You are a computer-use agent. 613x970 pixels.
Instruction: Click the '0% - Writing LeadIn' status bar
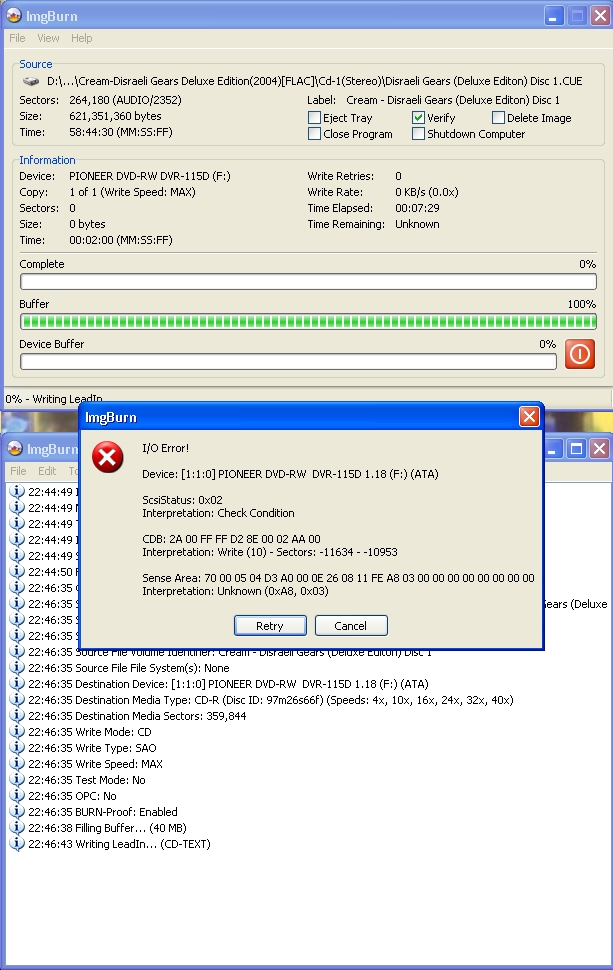[54, 399]
